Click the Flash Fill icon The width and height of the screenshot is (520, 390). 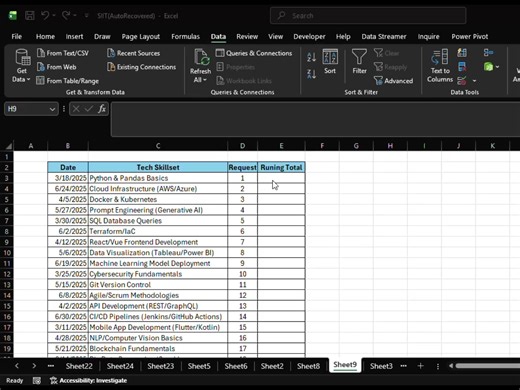[462, 53]
